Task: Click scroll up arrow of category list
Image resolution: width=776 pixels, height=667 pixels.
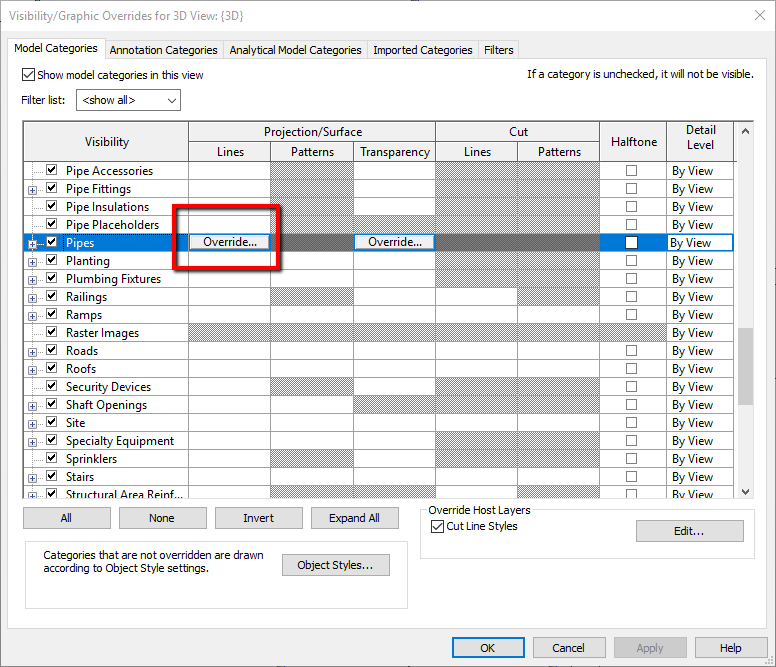Action: pyautogui.click(x=745, y=131)
